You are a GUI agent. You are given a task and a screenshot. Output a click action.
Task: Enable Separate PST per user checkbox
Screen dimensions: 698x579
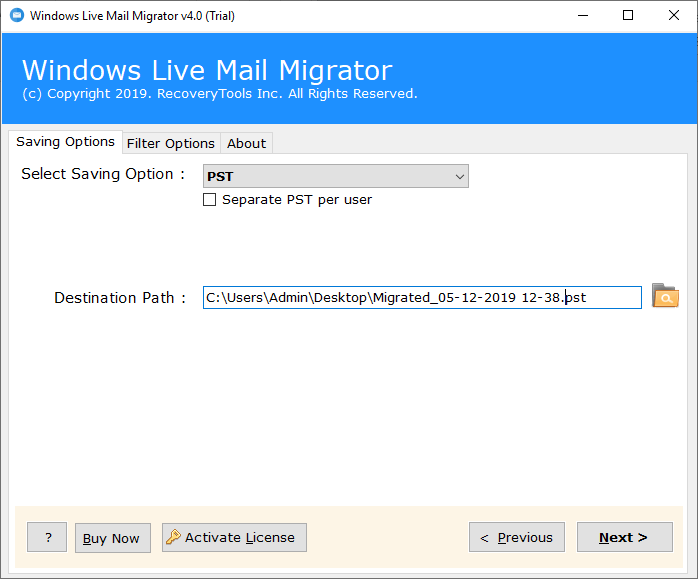210,199
